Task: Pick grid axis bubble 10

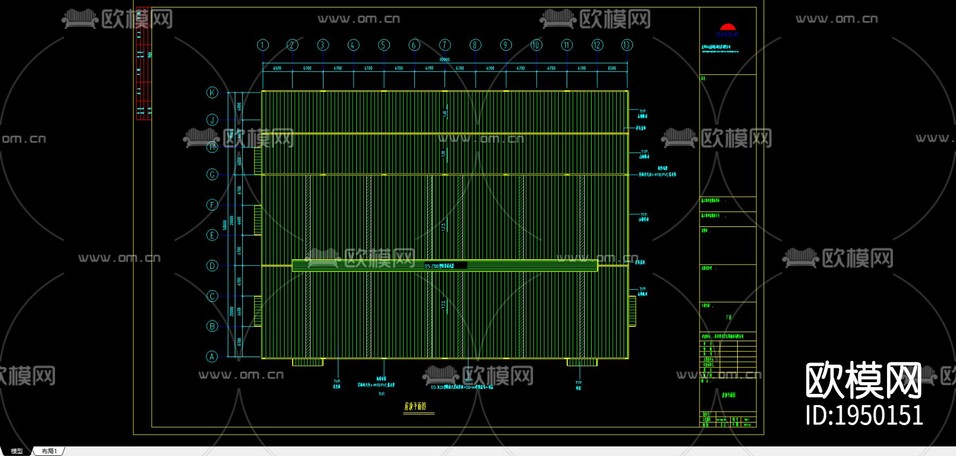Action: pos(536,45)
